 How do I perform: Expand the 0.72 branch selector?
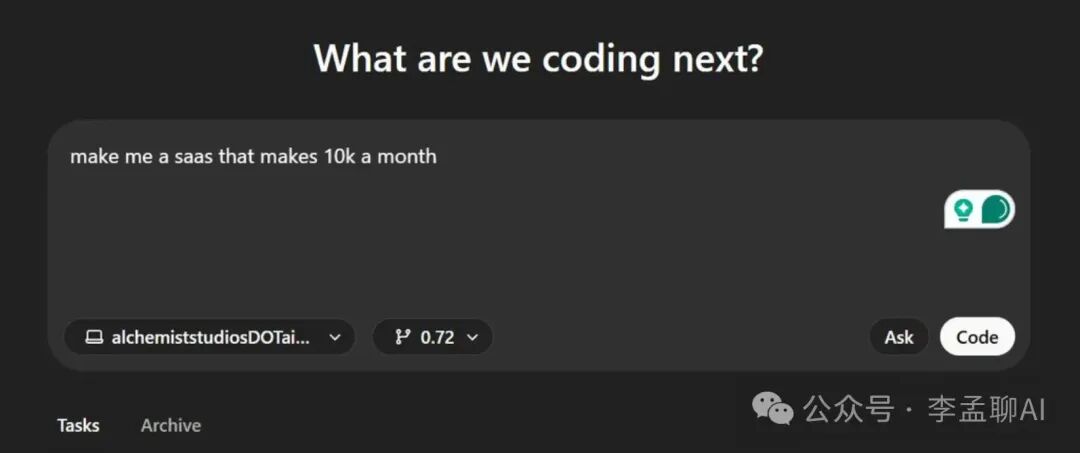pyautogui.click(x=433, y=337)
